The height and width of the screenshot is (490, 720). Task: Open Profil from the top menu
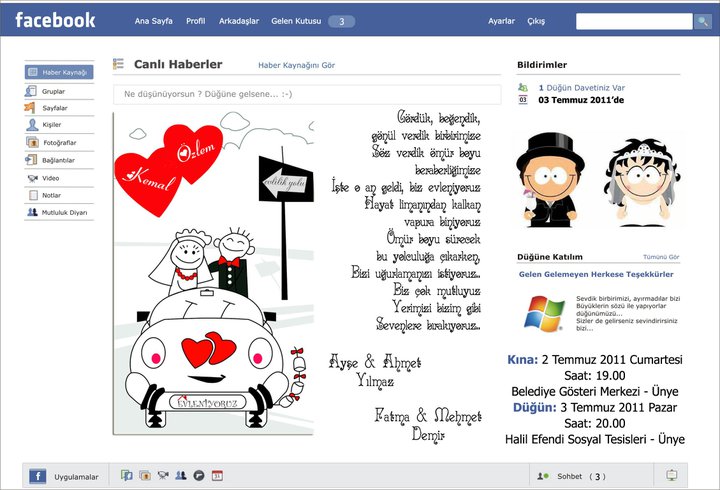pos(196,21)
